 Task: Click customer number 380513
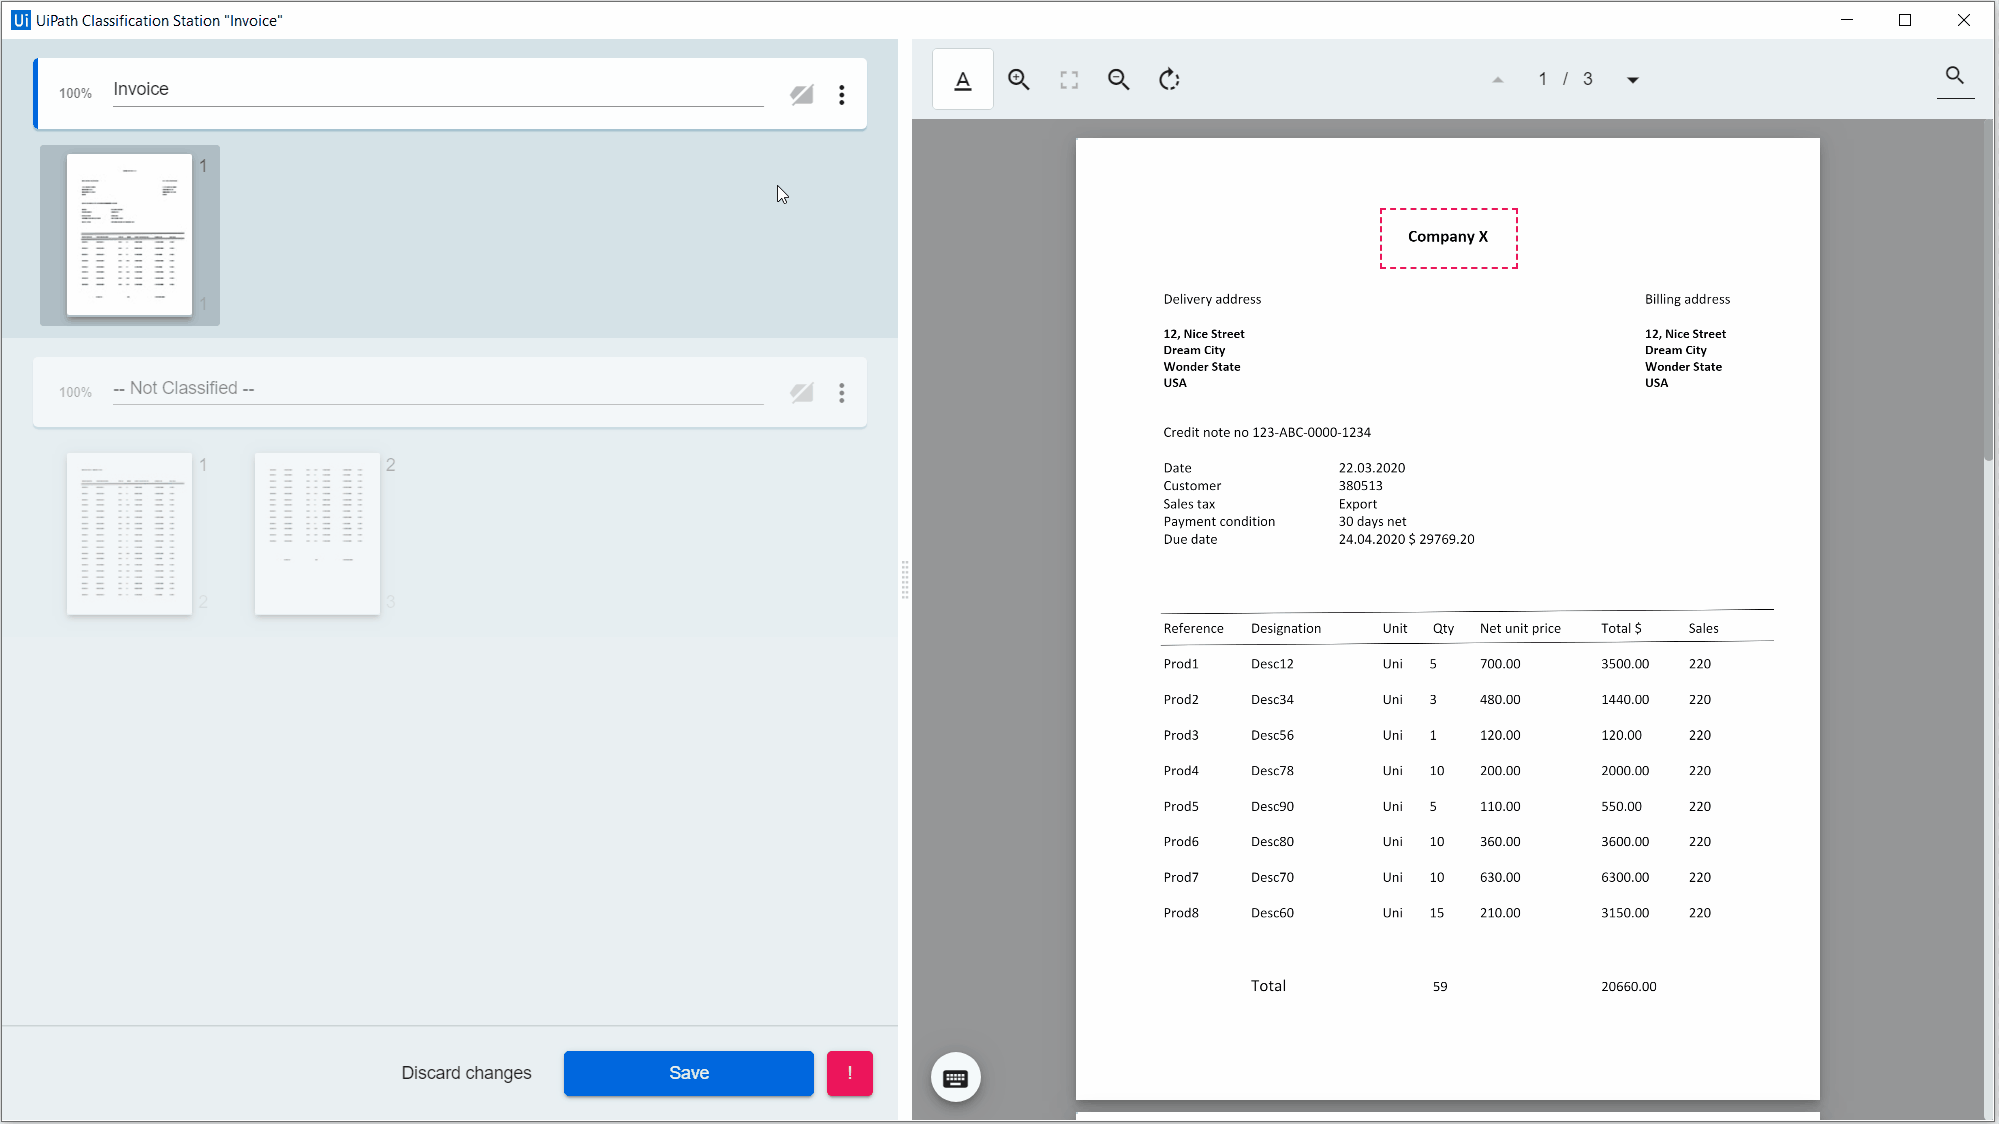[1361, 486]
